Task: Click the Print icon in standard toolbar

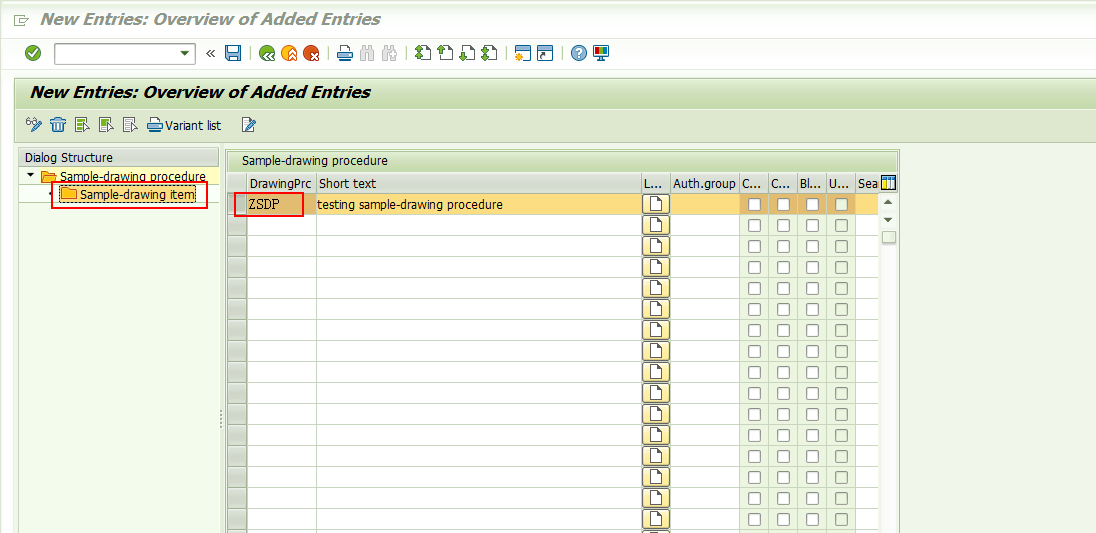Action: [345, 53]
